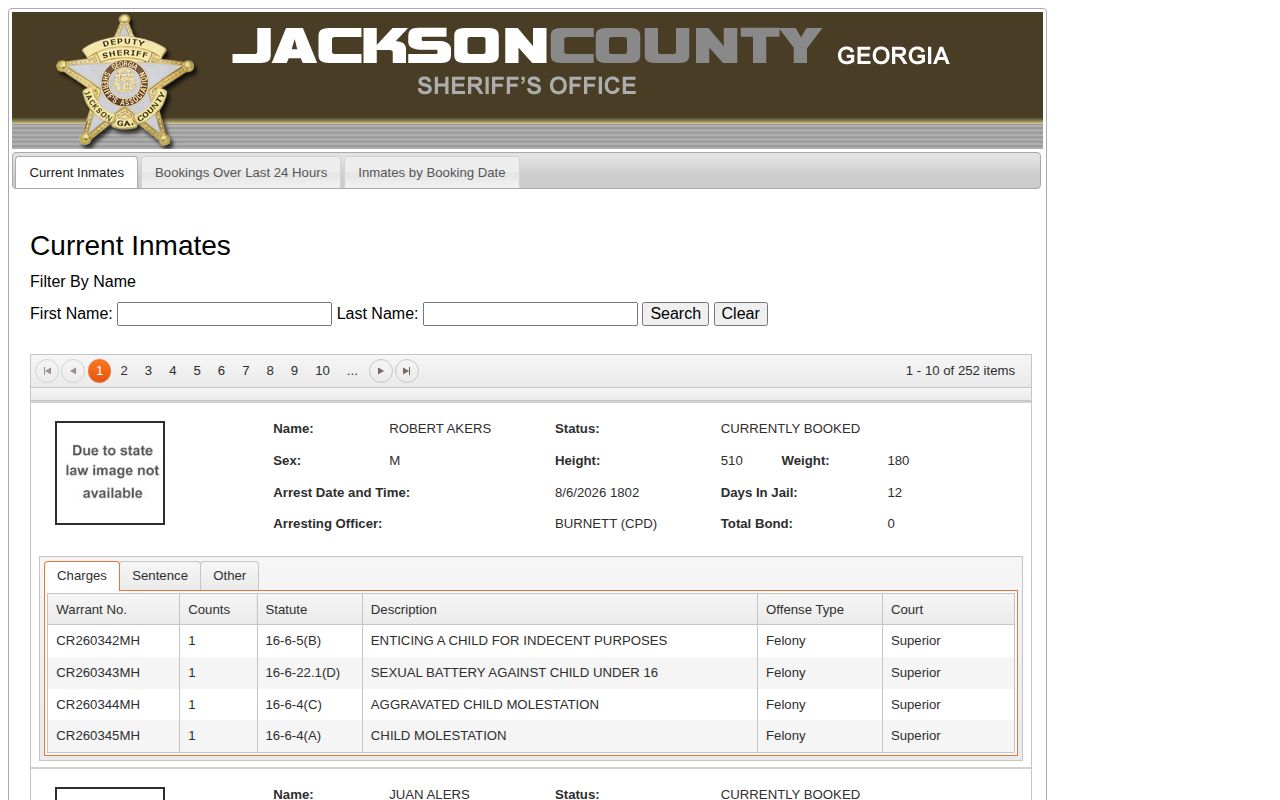Go to page 6 of results
The width and height of the screenshot is (1280, 800).
(221, 371)
